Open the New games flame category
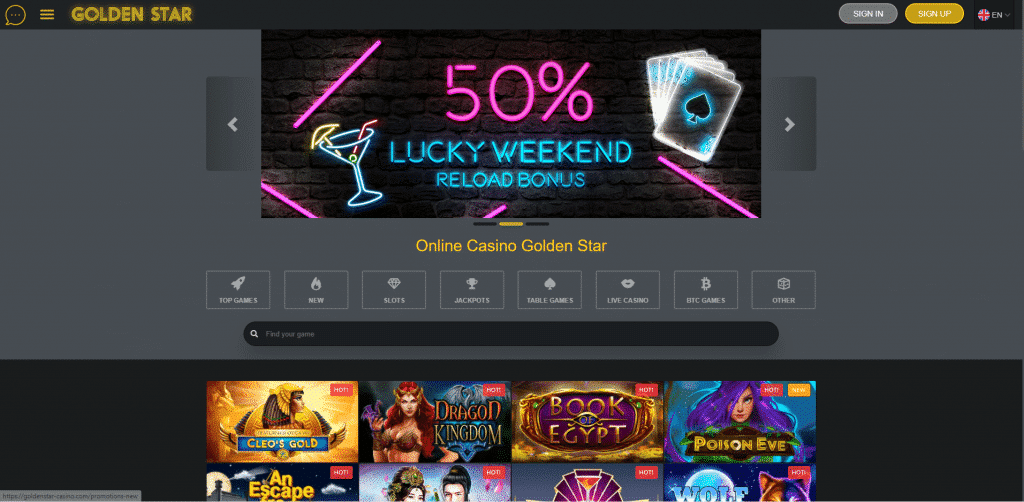The height and width of the screenshot is (502, 1024). point(316,290)
